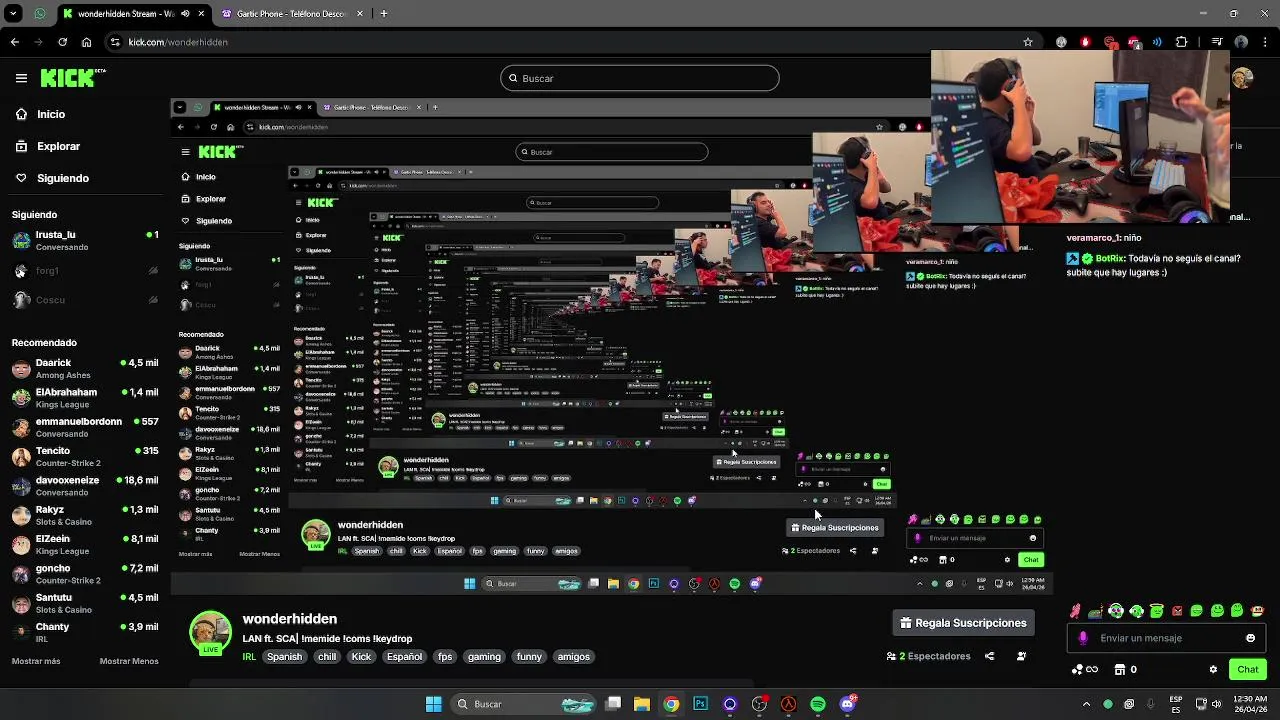This screenshot has width=1280, height=720.
Task: Click wonderhidden LIVE avatar on main page
Action: click(x=210, y=633)
